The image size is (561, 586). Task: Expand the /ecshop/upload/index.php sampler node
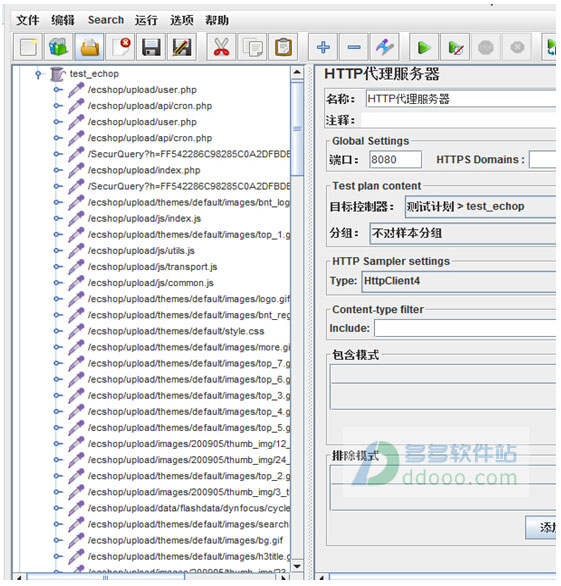(x=58, y=170)
